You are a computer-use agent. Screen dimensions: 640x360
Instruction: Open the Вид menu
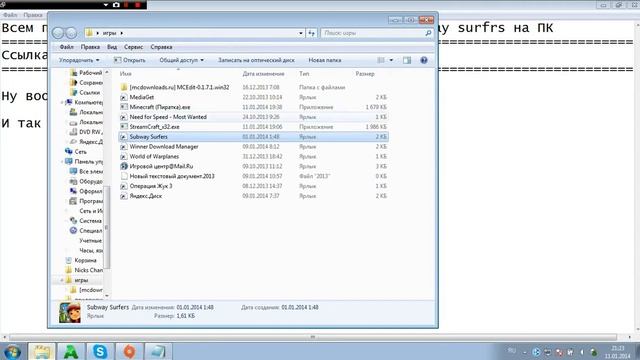point(112,47)
